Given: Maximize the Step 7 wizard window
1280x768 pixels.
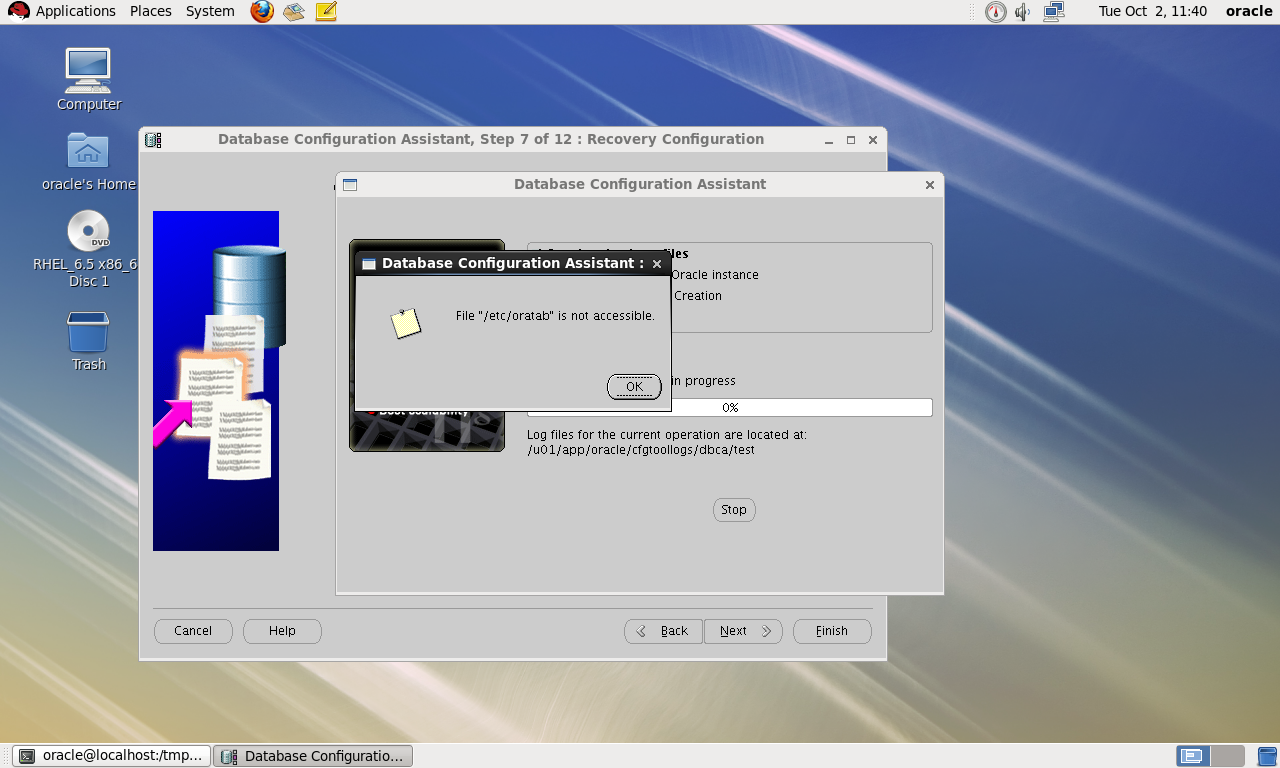Looking at the screenshot, I should tap(851, 140).
